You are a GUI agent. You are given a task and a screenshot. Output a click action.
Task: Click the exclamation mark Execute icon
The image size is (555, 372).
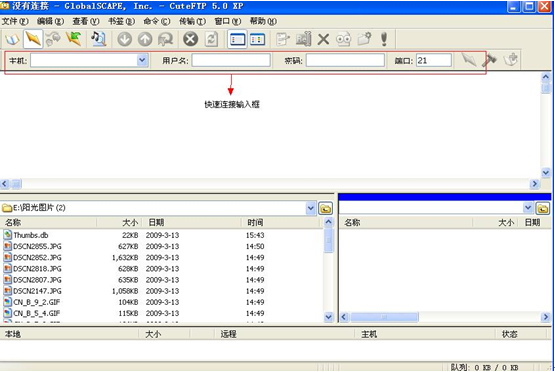point(384,39)
